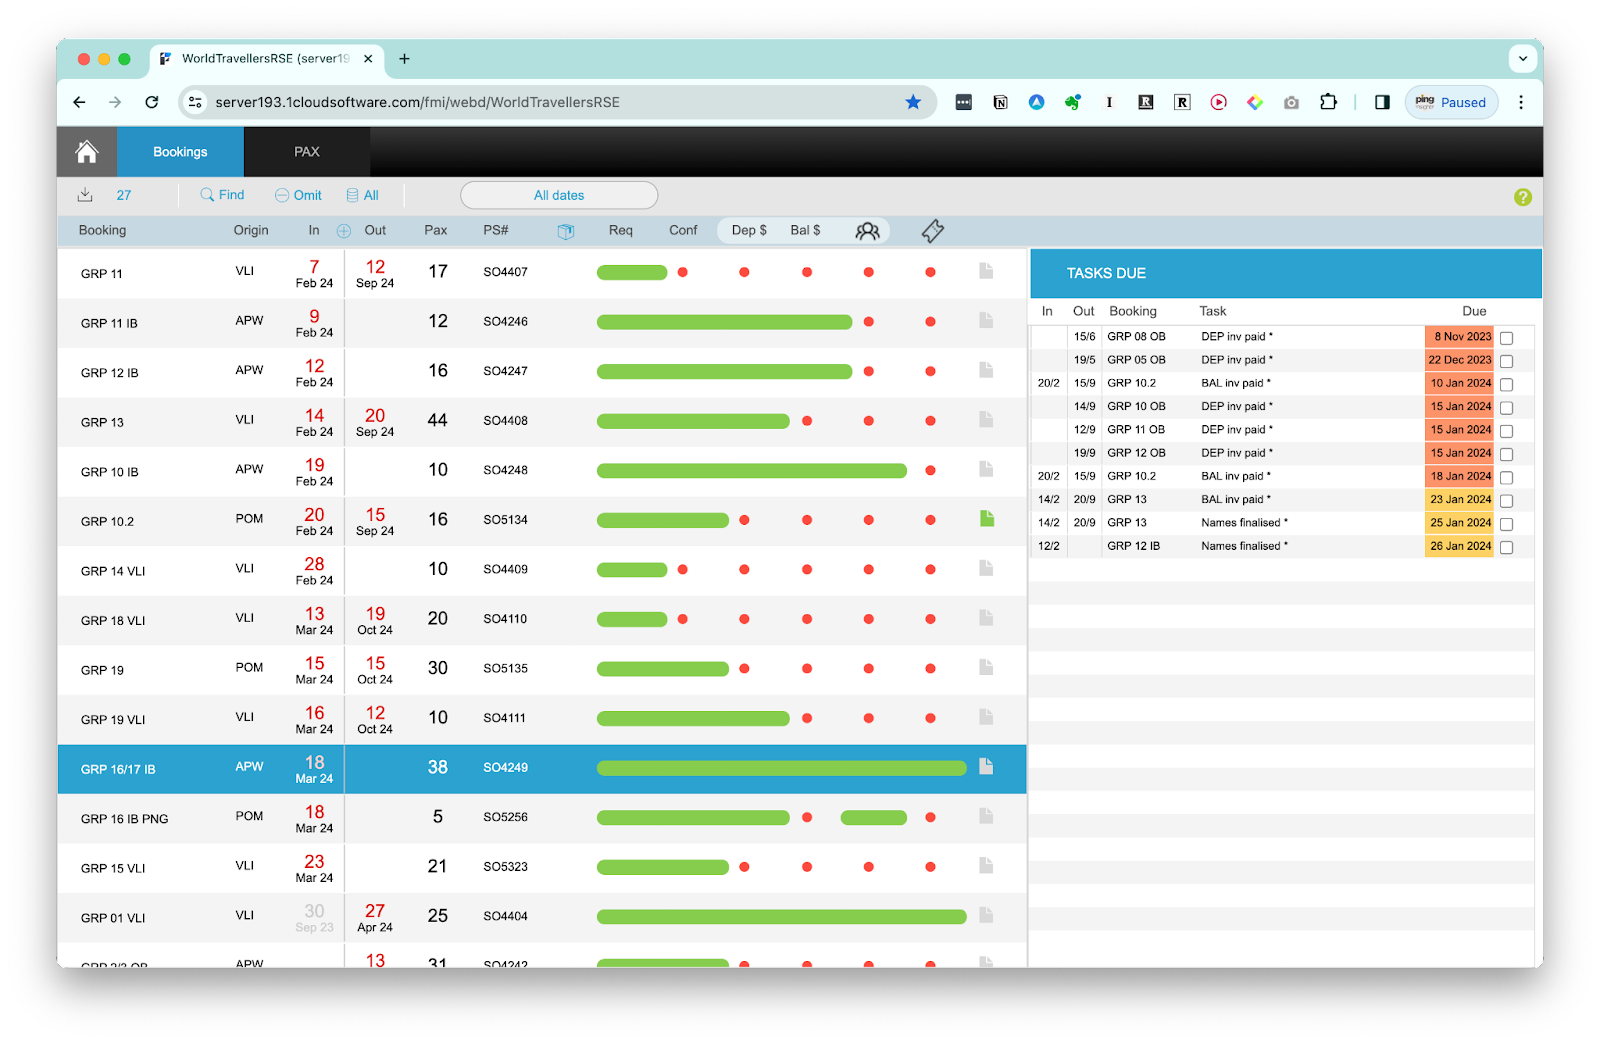Click the green help question mark icon
1600x1043 pixels.
(x=1522, y=197)
